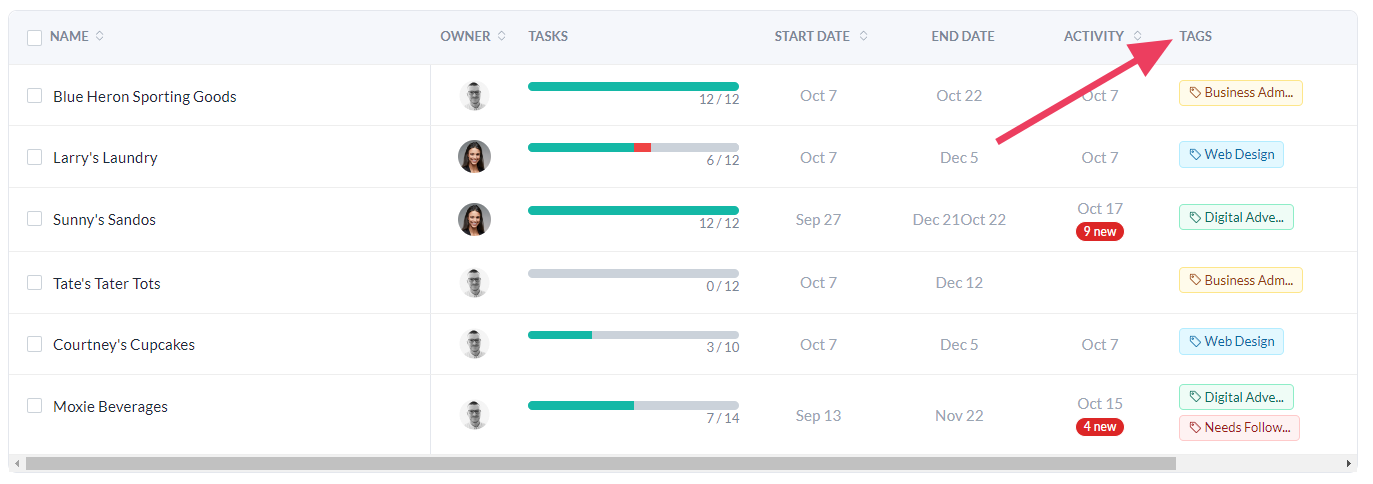The width and height of the screenshot is (1373, 484).
Task: Click the Needs Follow-up tag on Moxie Beverages
Action: coord(1239,428)
